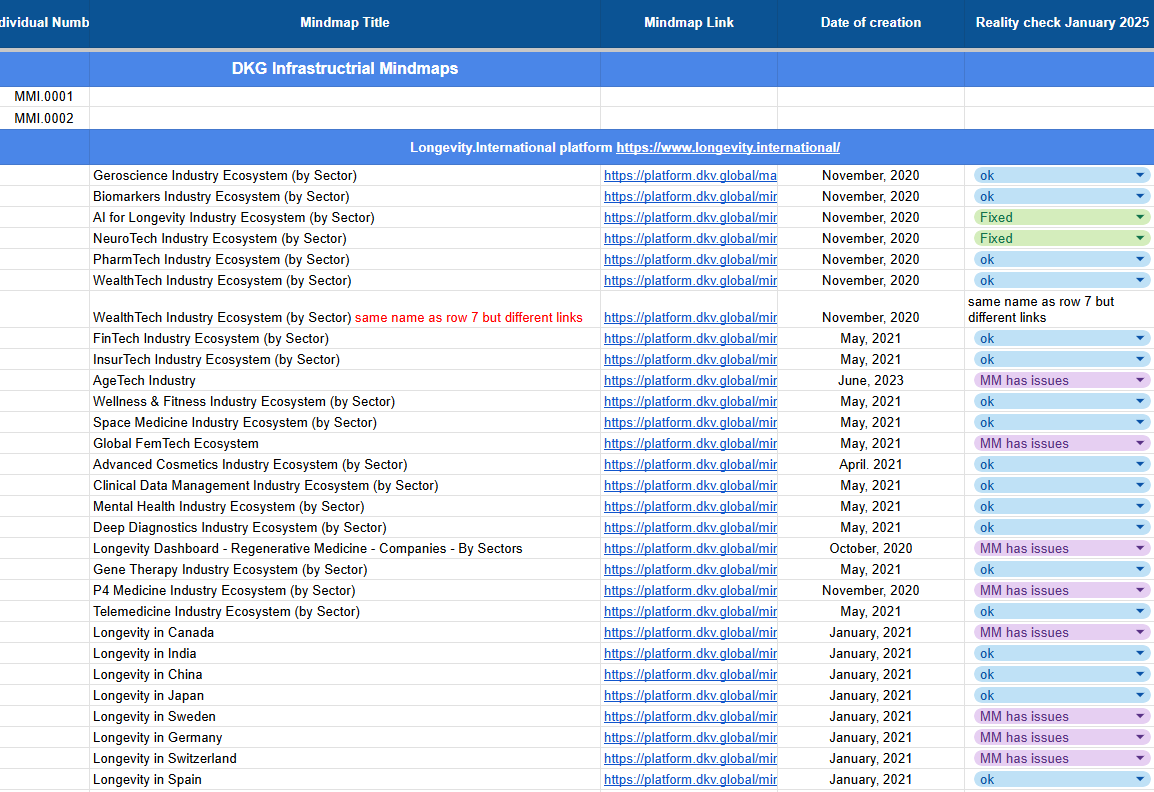Select the DKG Infrastructrial Mindmaps section cell
1154x792 pixels.
coord(344,69)
